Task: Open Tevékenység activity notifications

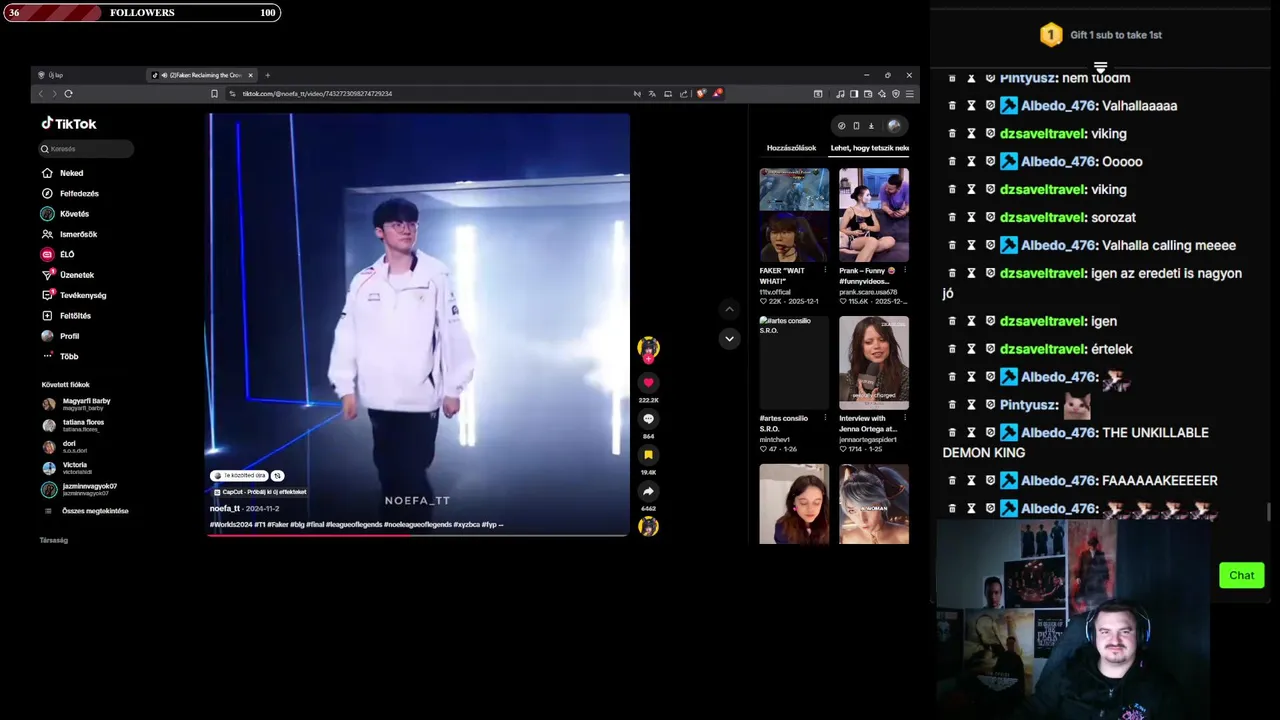Action: coord(73,295)
